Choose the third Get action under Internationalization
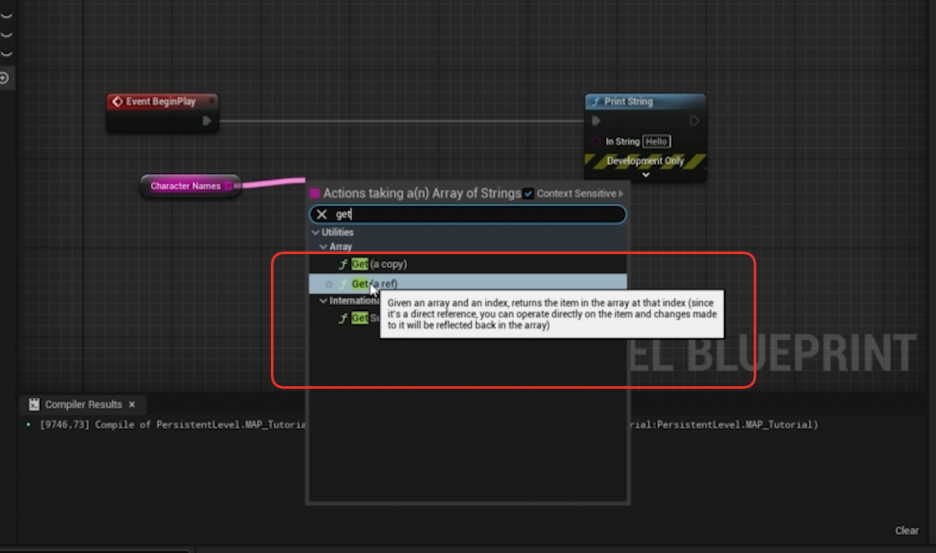The width and height of the screenshot is (936, 553). pos(359,318)
